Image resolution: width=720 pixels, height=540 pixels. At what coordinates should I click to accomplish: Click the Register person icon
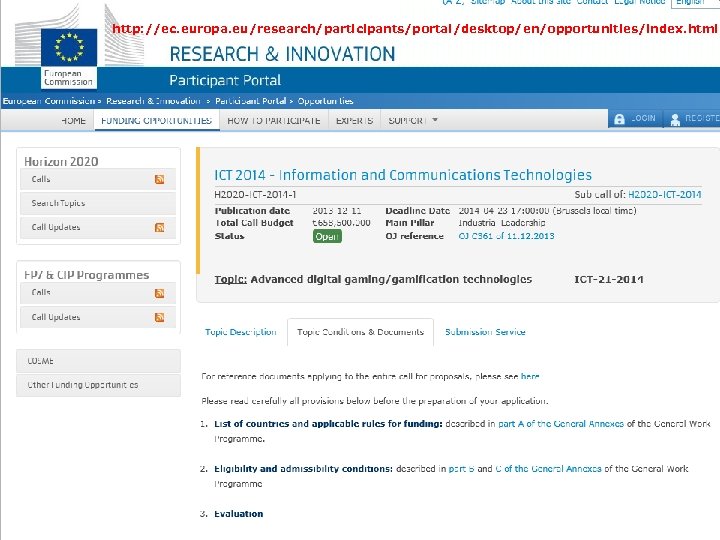(x=675, y=120)
